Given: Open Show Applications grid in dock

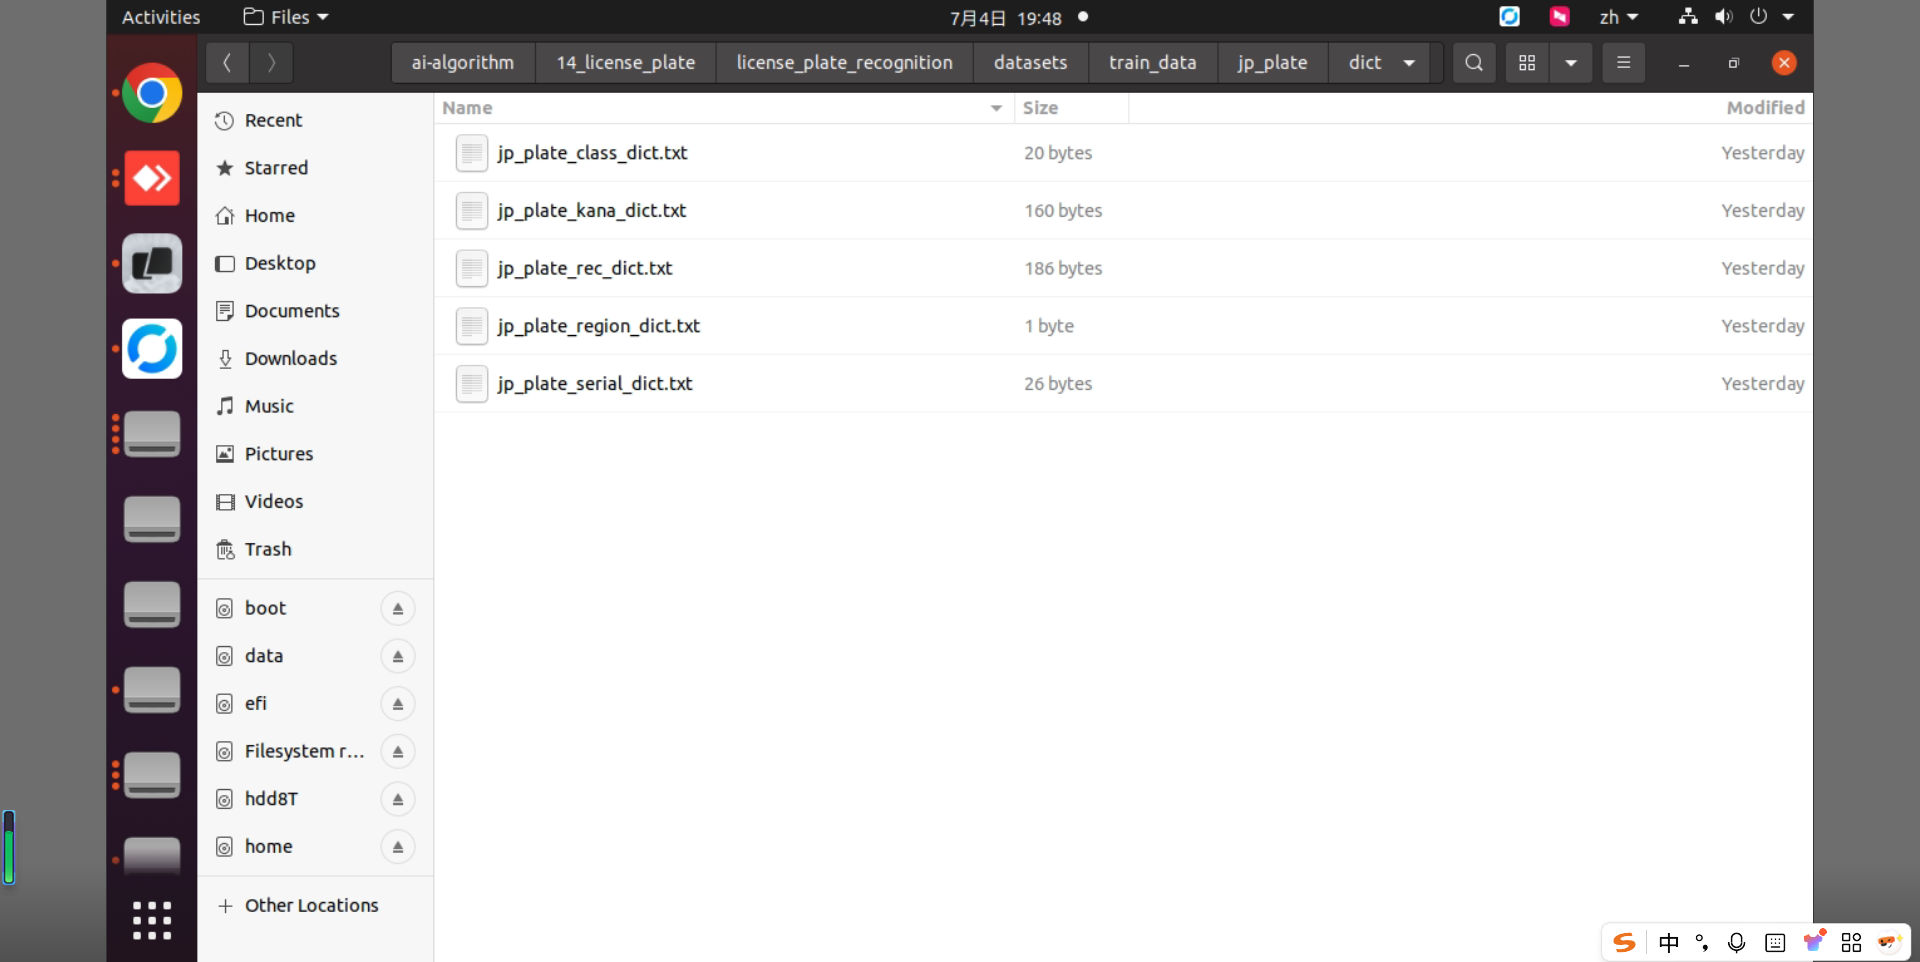Looking at the screenshot, I should point(152,920).
